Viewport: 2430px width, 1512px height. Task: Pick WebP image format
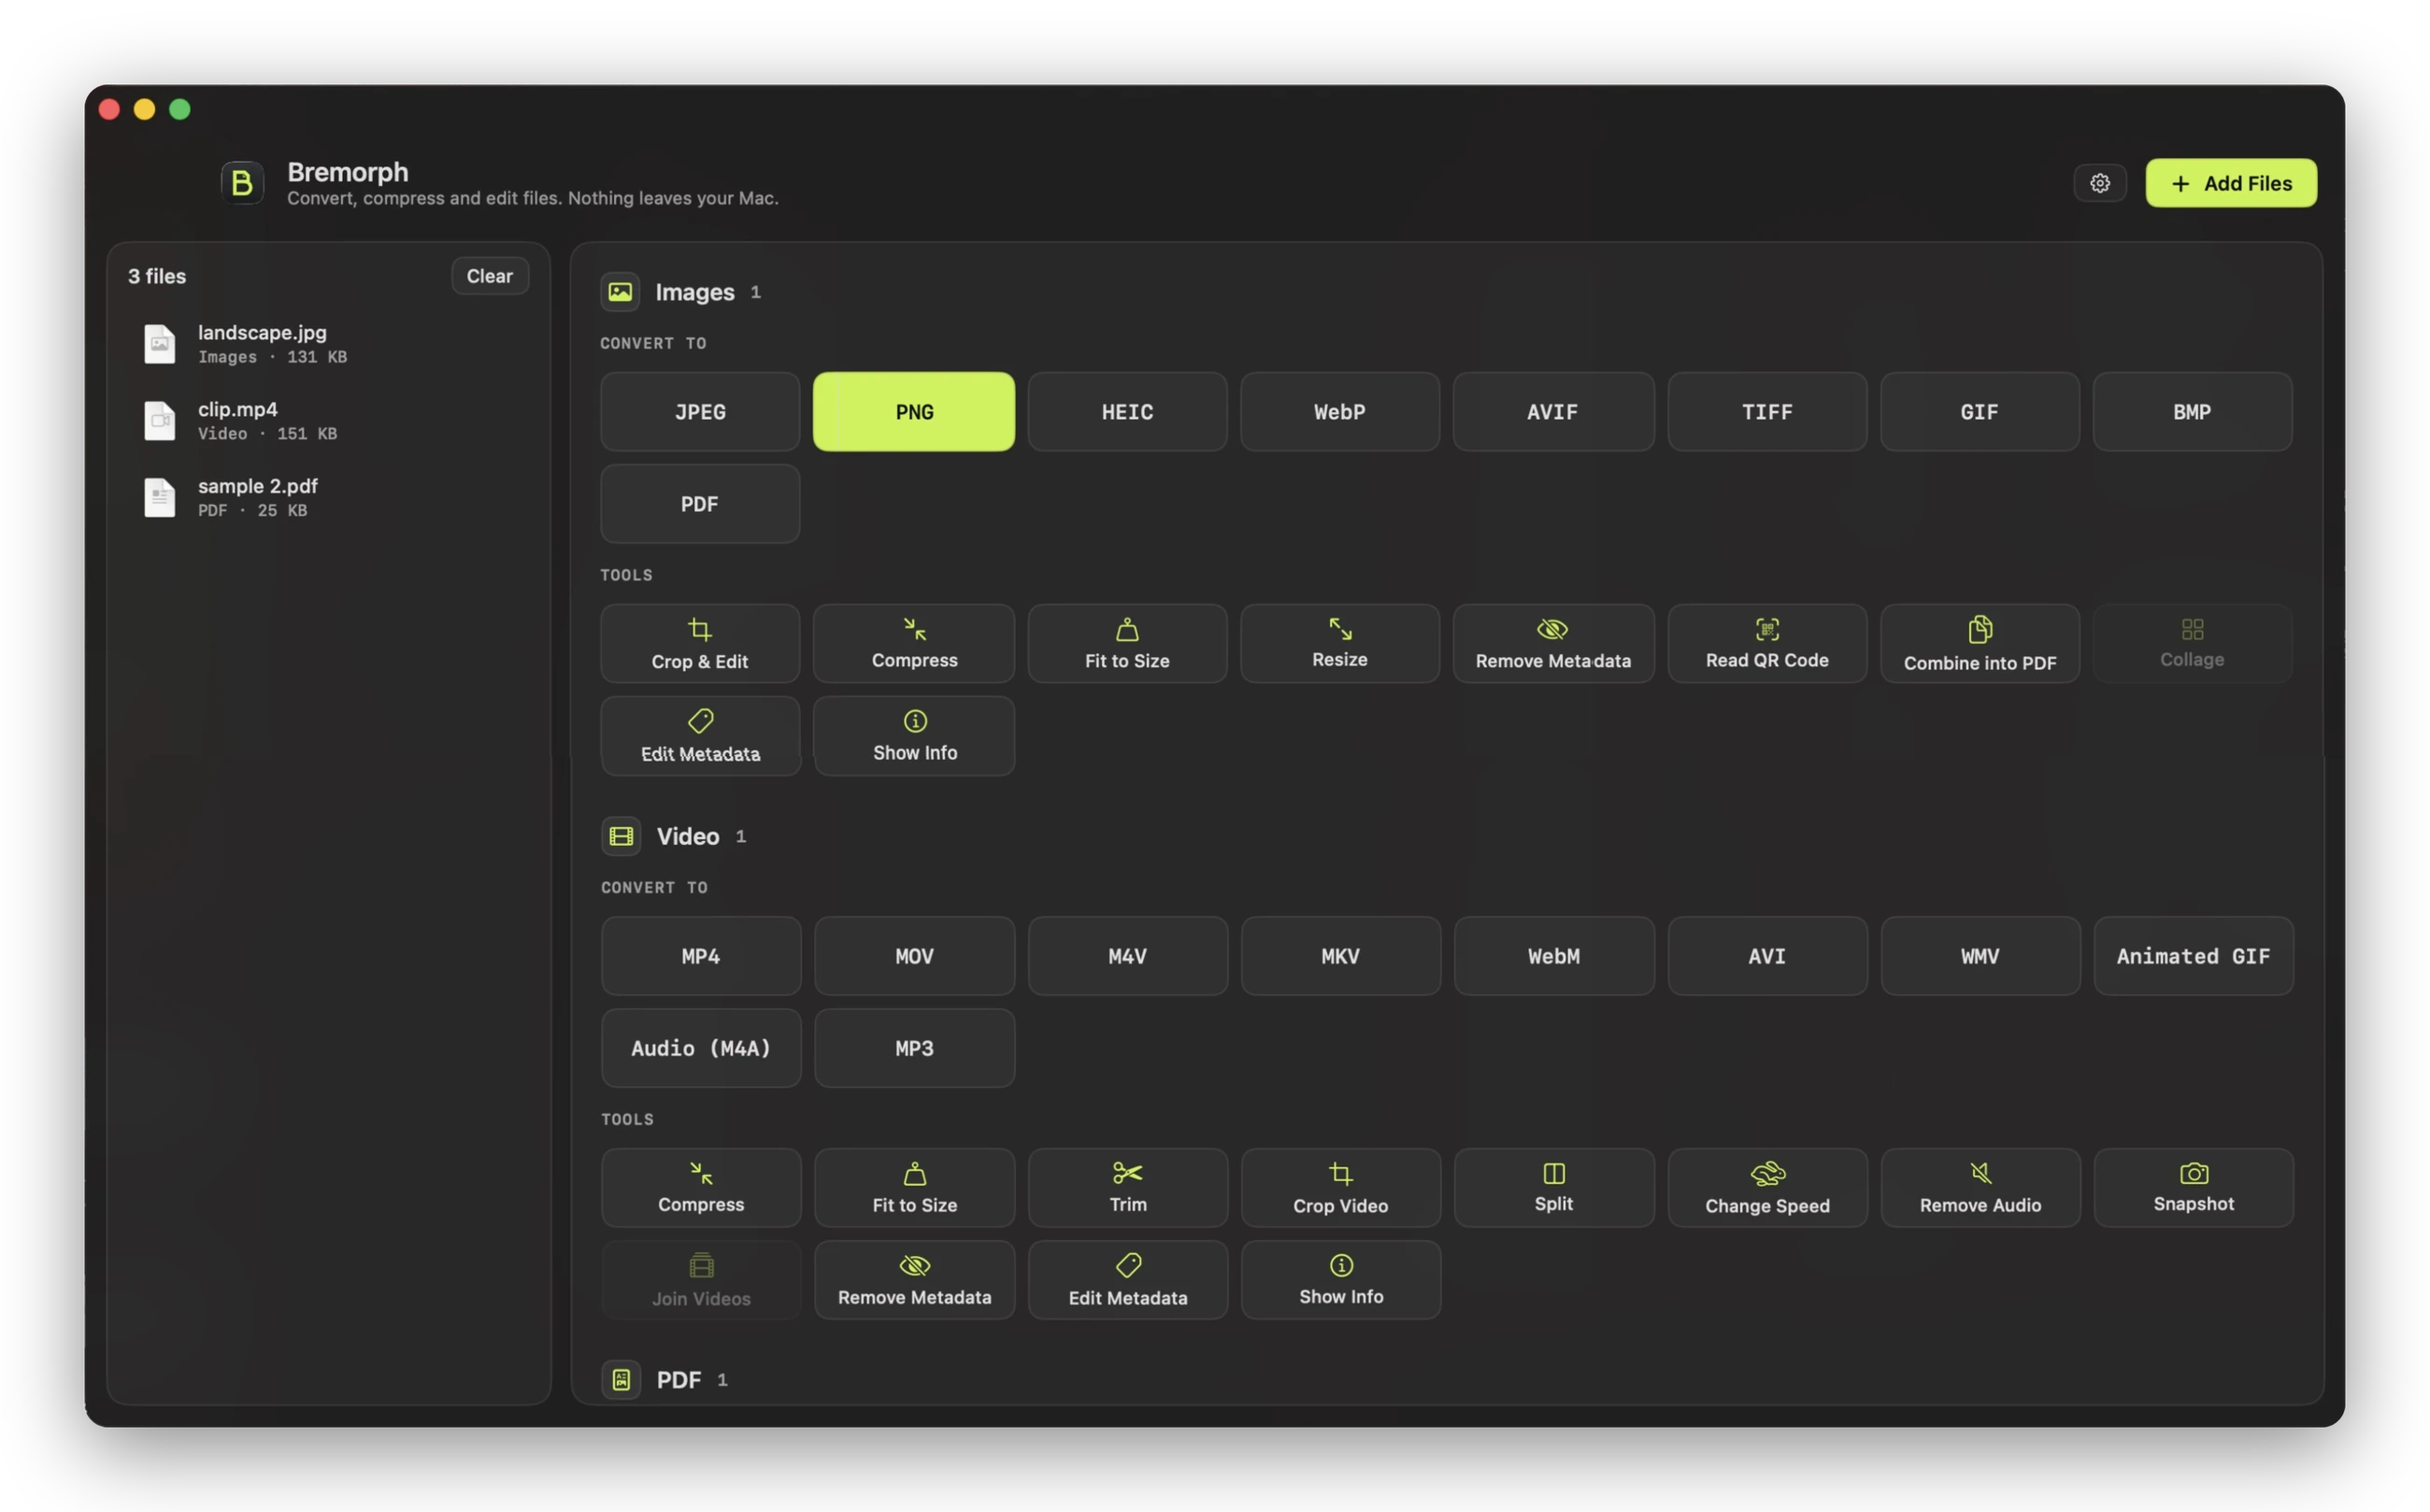click(x=1339, y=412)
